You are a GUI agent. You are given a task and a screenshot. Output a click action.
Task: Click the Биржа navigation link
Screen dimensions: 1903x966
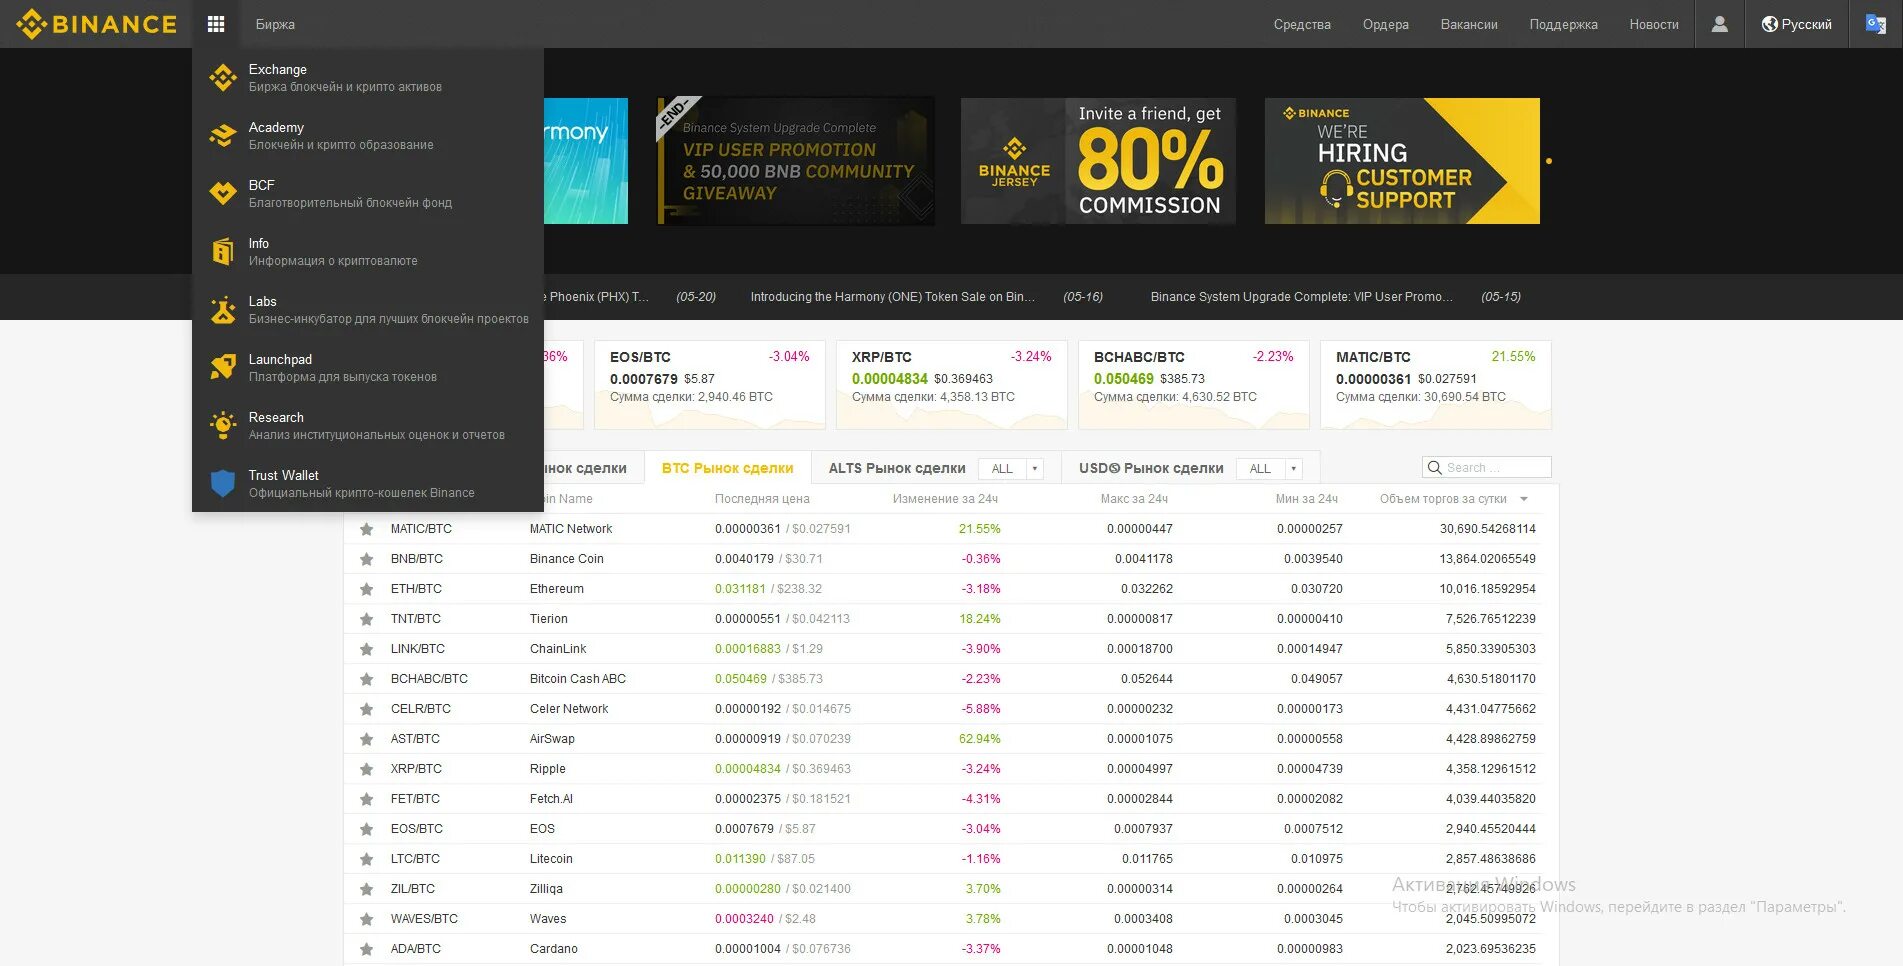[x=275, y=24]
